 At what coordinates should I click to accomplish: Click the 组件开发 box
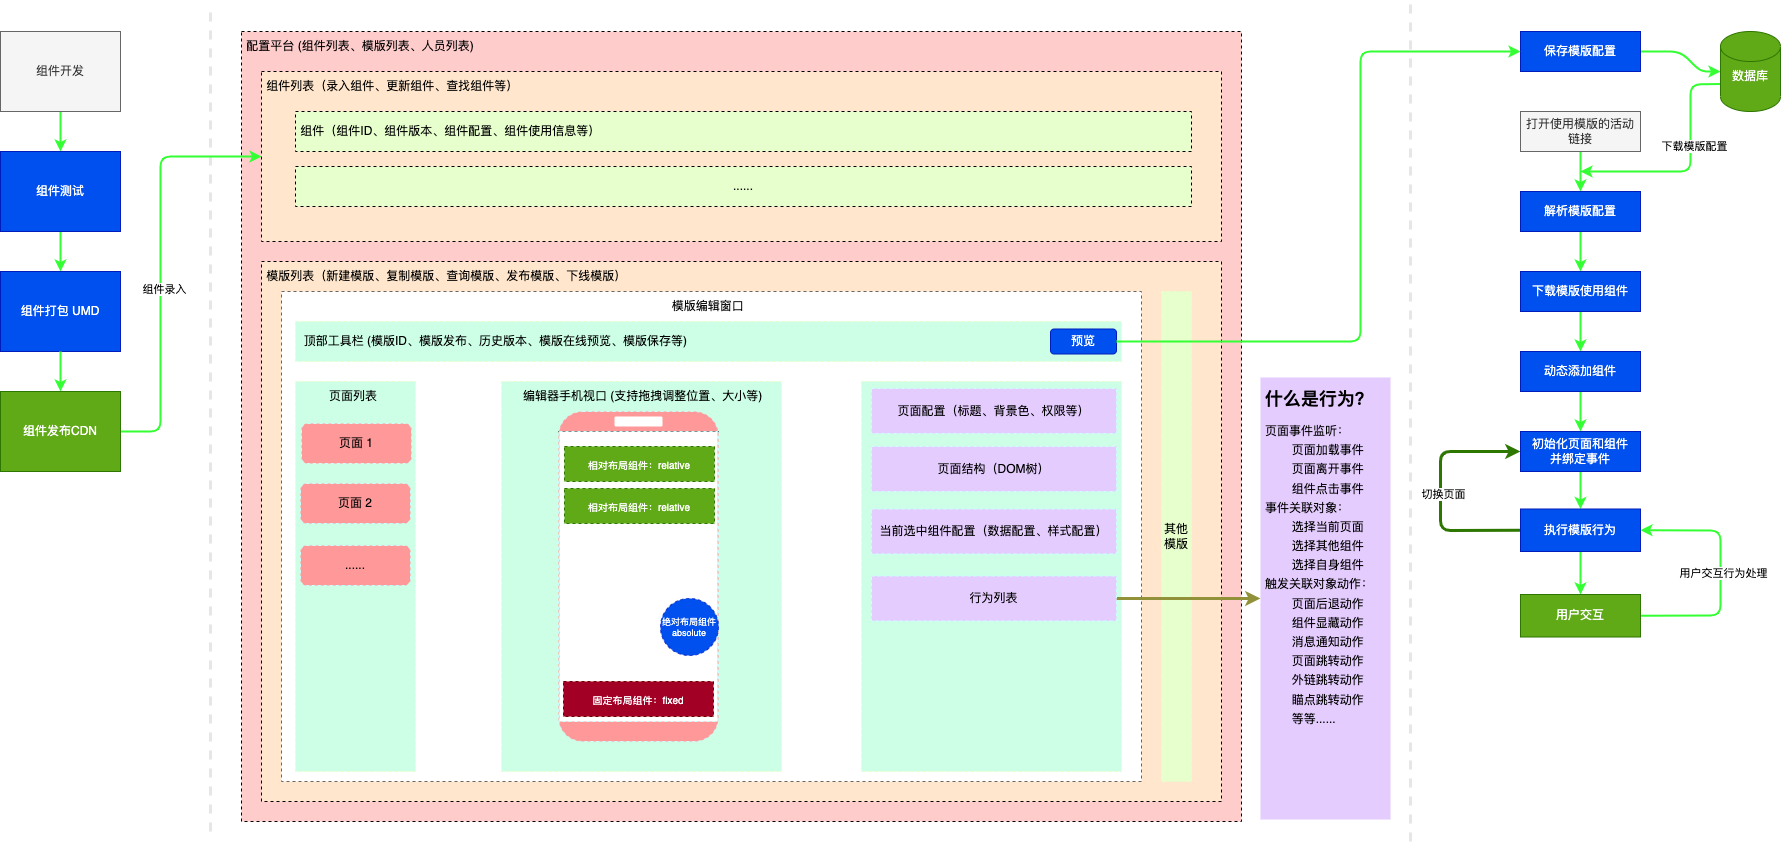click(60, 71)
